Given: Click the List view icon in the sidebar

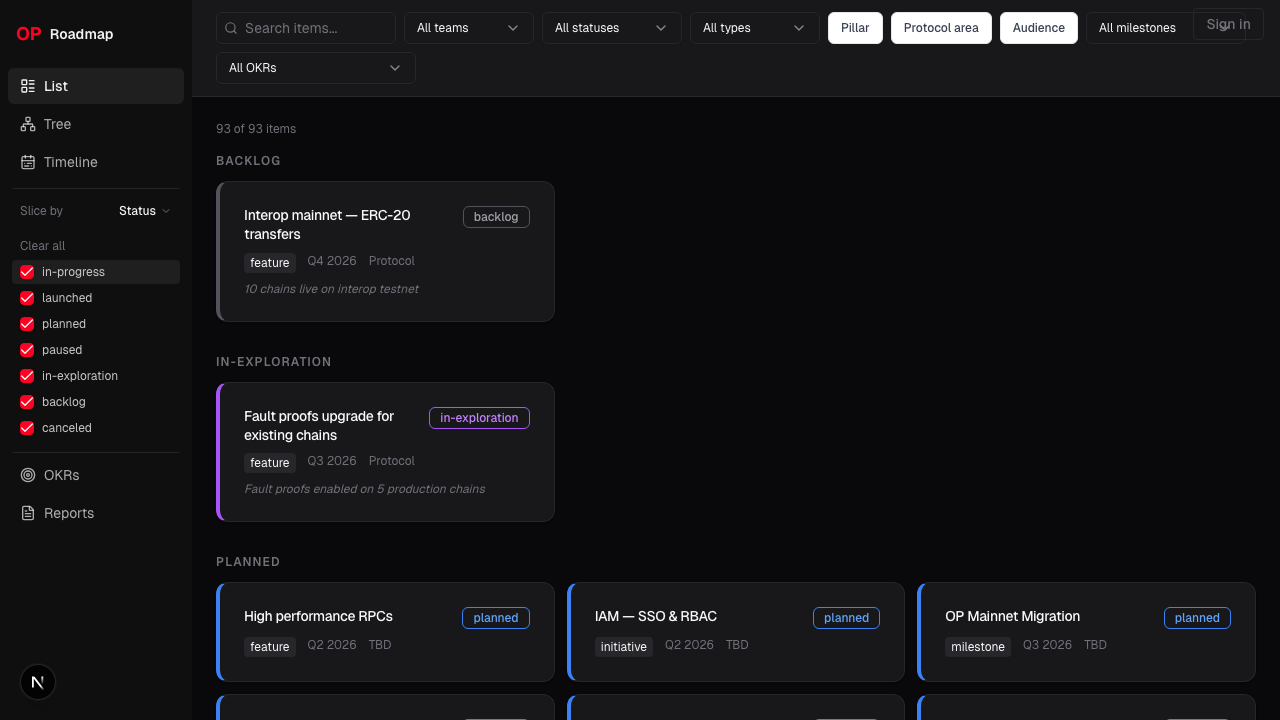Looking at the screenshot, I should pos(28,86).
